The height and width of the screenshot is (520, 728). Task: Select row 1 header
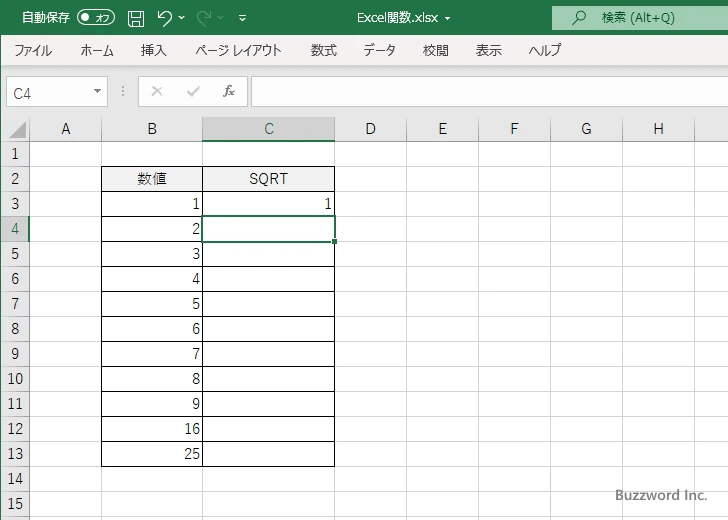click(15, 154)
